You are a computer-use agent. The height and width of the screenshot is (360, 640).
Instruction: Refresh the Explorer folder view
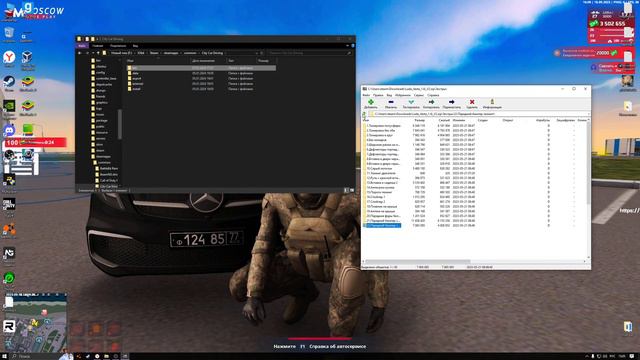tap(262, 53)
